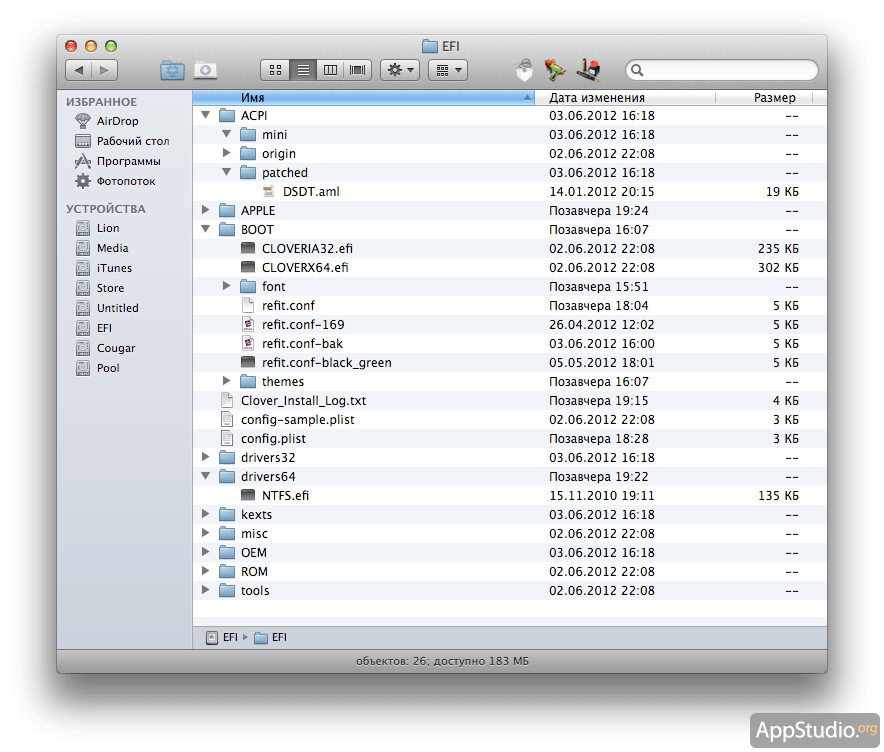Click the red stamp tool toolbar icon

click(589, 70)
